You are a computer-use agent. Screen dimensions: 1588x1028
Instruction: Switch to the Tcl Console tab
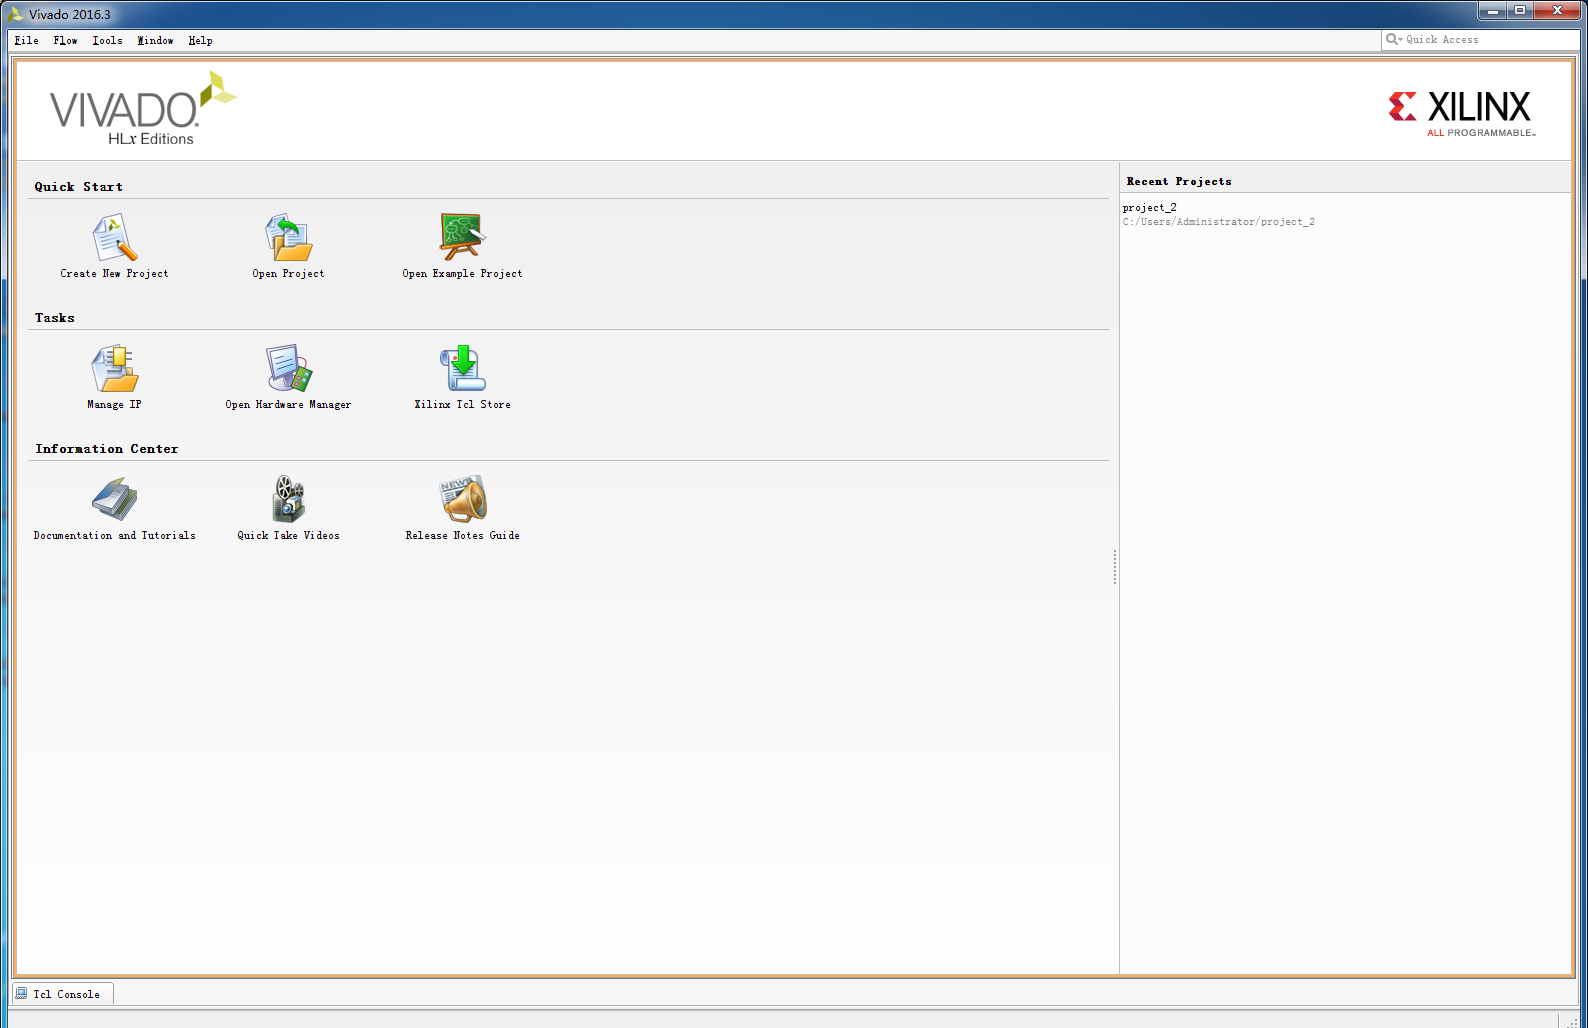pos(63,994)
